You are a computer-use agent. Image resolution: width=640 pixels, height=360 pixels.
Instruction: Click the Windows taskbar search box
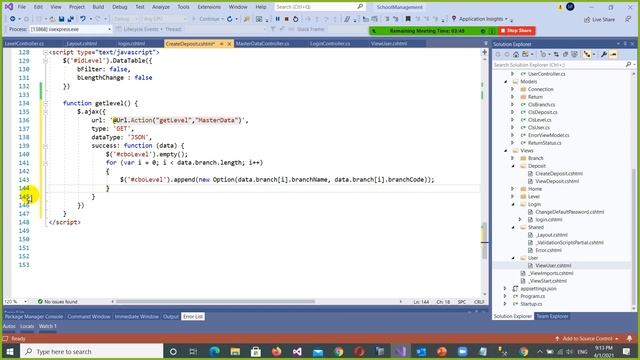(92, 351)
